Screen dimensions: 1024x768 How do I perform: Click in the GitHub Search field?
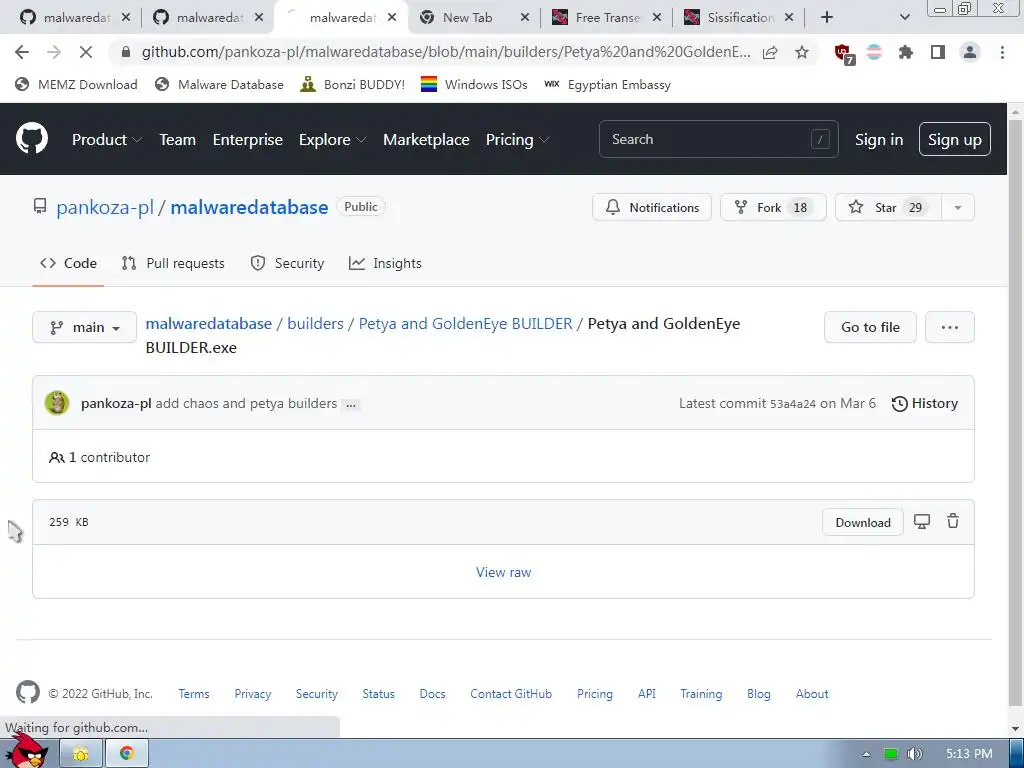718,139
